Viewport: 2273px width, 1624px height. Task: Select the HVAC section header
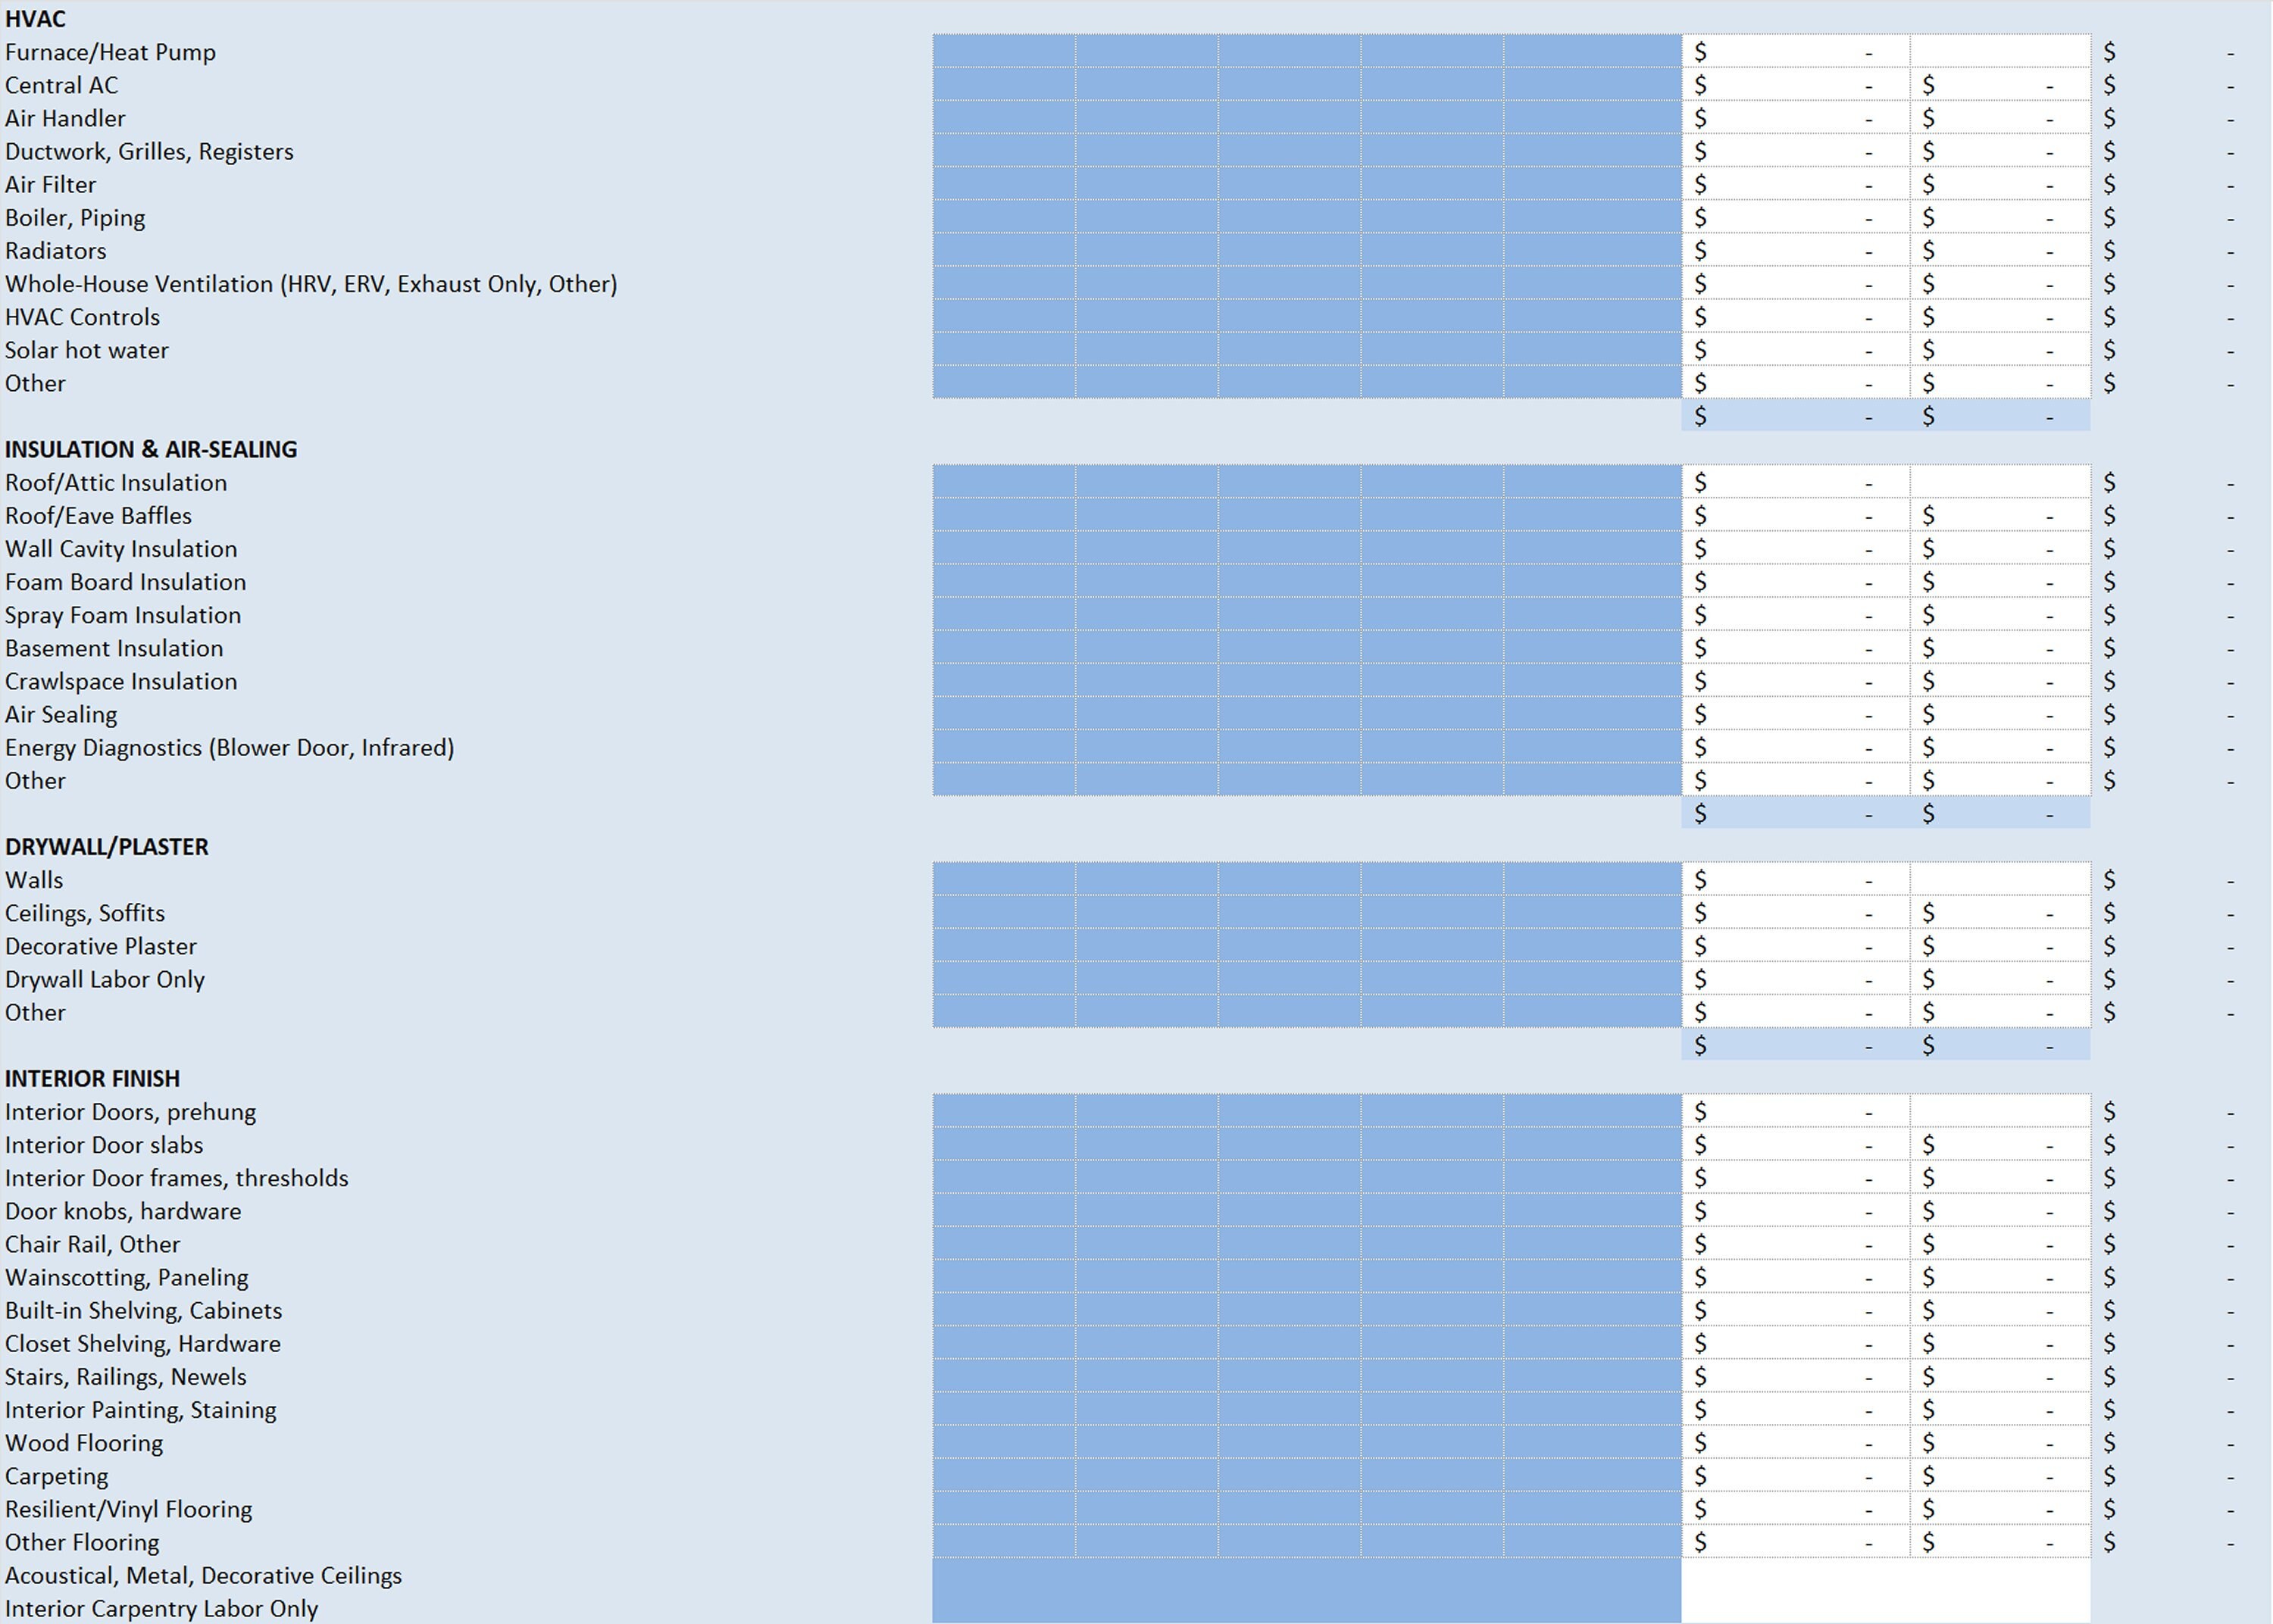click(35, 19)
